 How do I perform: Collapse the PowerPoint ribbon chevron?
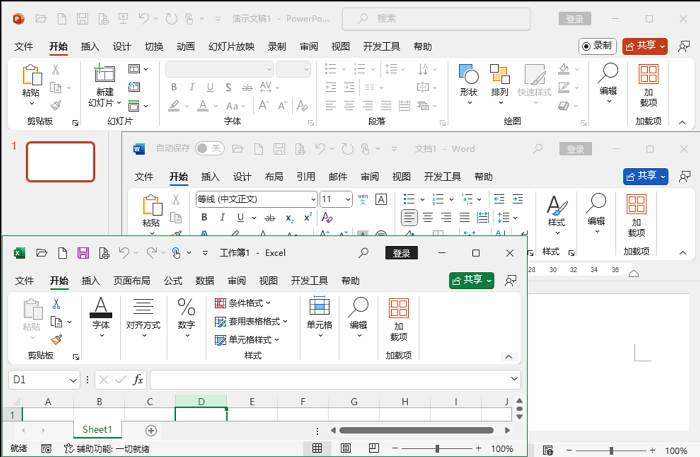682,122
